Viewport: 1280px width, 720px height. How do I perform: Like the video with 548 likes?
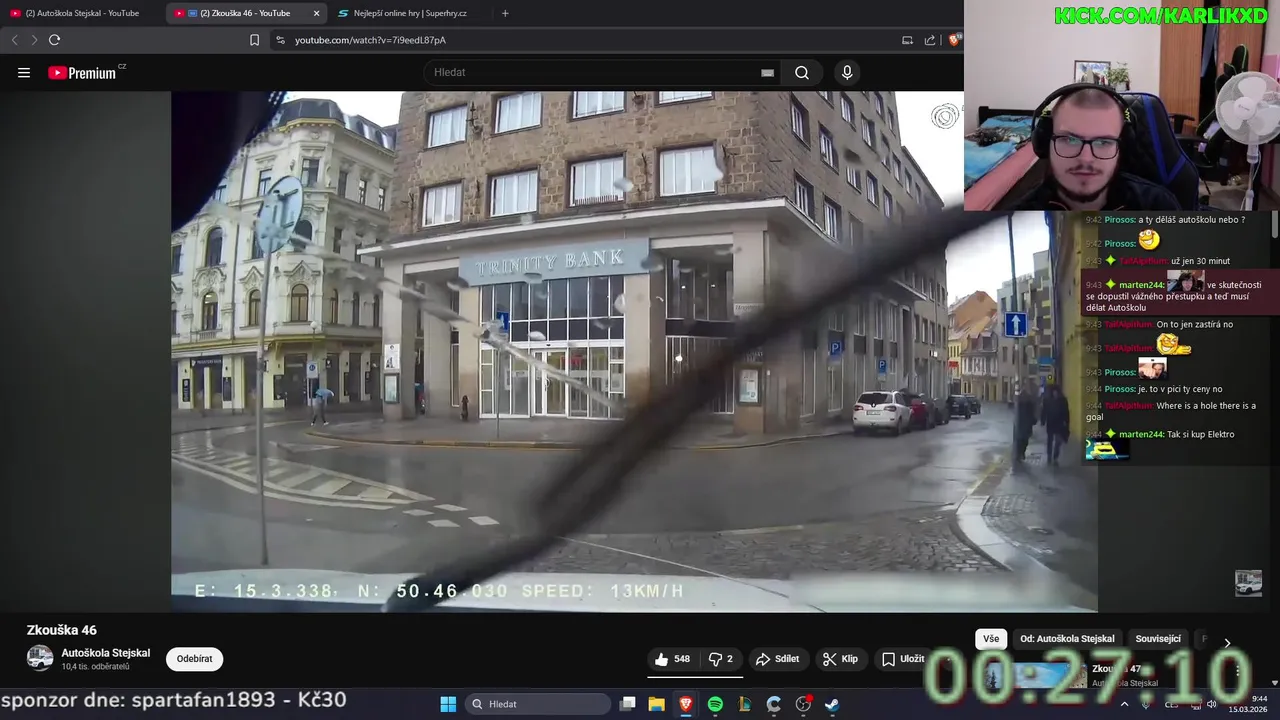point(672,659)
